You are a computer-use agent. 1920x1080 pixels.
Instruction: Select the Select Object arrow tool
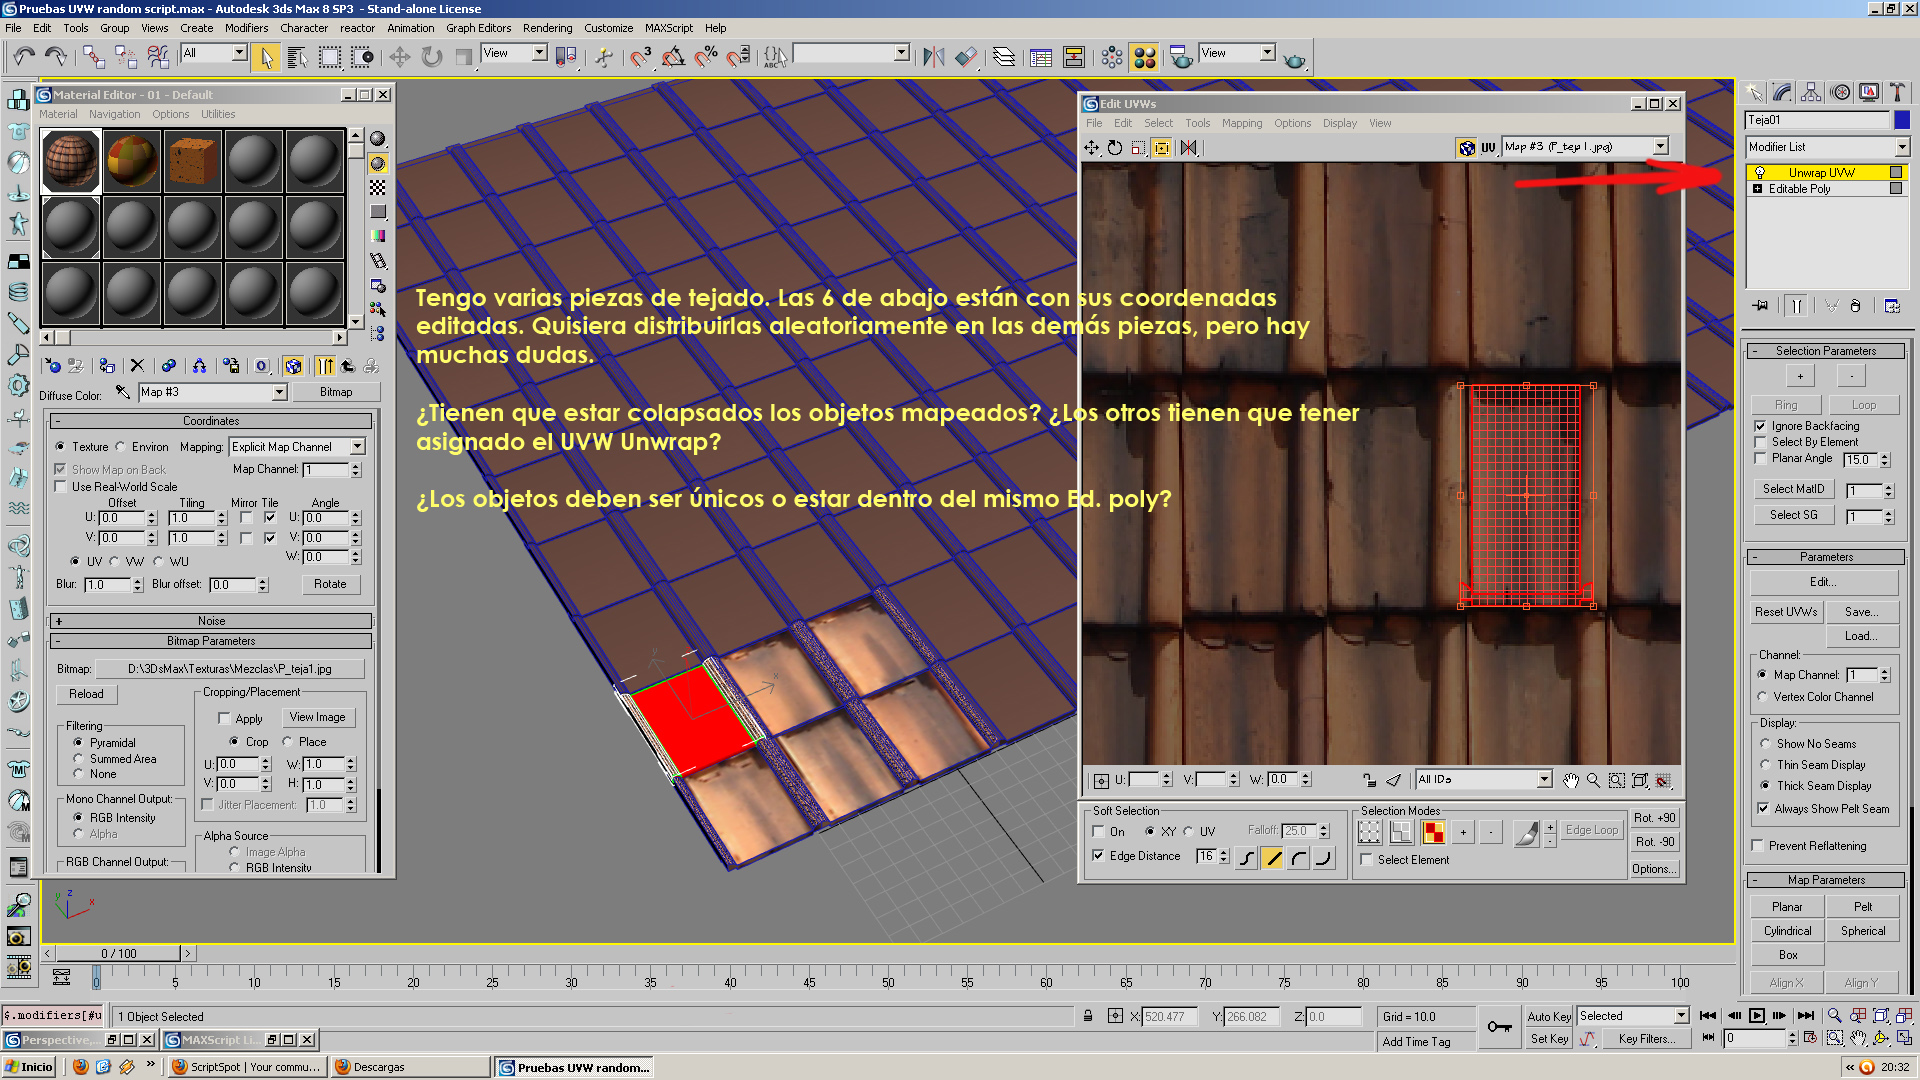(266, 57)
